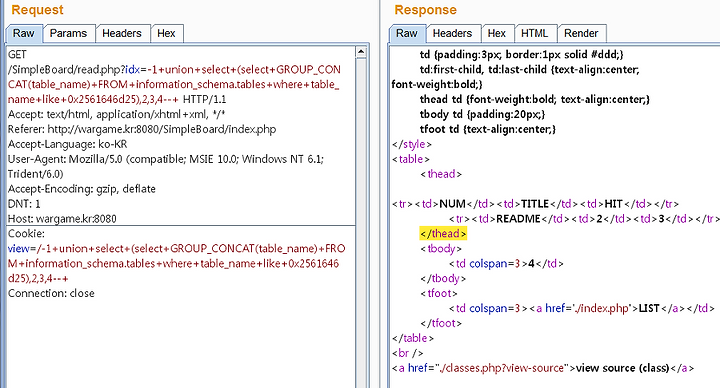This screenshot has width=720, height=388.
Task: Click the Accept-Encoding: gzip, deflate line
Action: click(82, 189)
